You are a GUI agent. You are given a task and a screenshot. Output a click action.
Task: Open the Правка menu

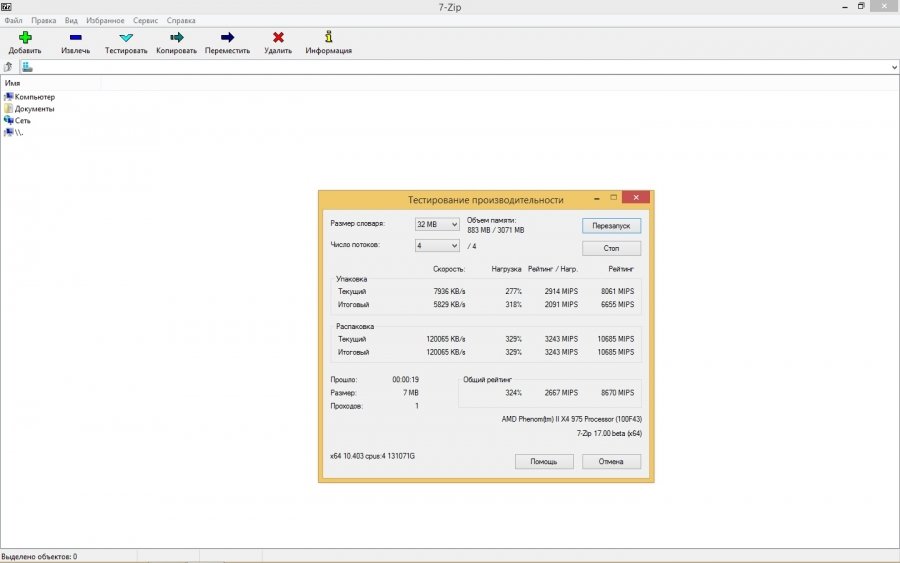[44, 20]
